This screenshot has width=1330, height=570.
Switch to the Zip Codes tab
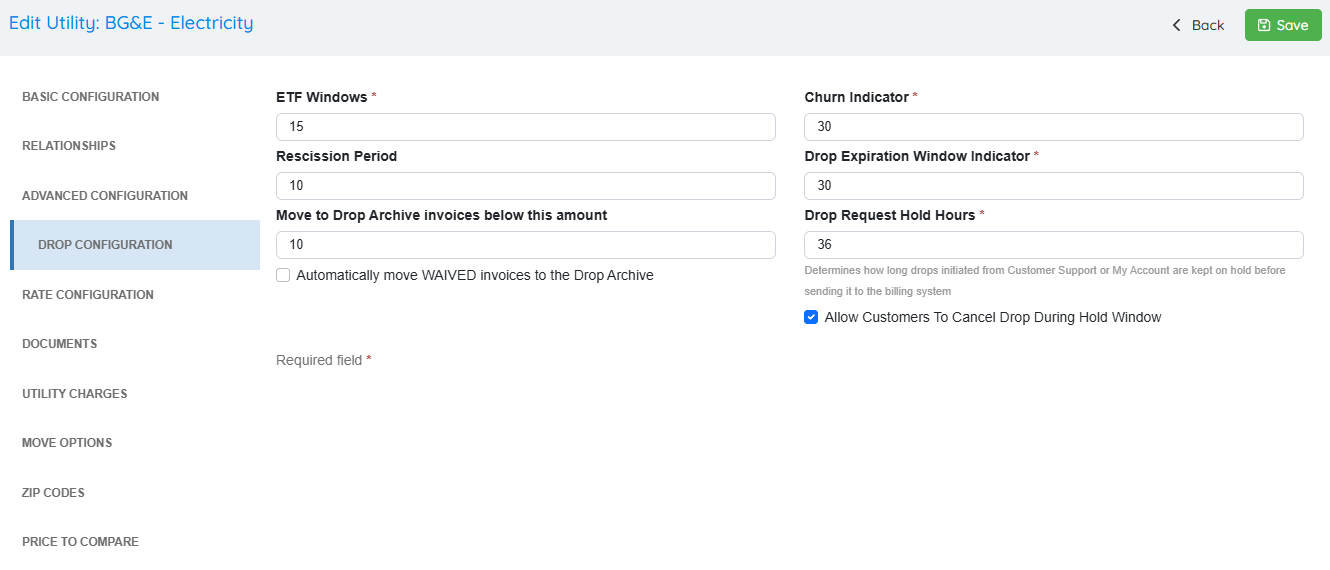pos(53,493)
